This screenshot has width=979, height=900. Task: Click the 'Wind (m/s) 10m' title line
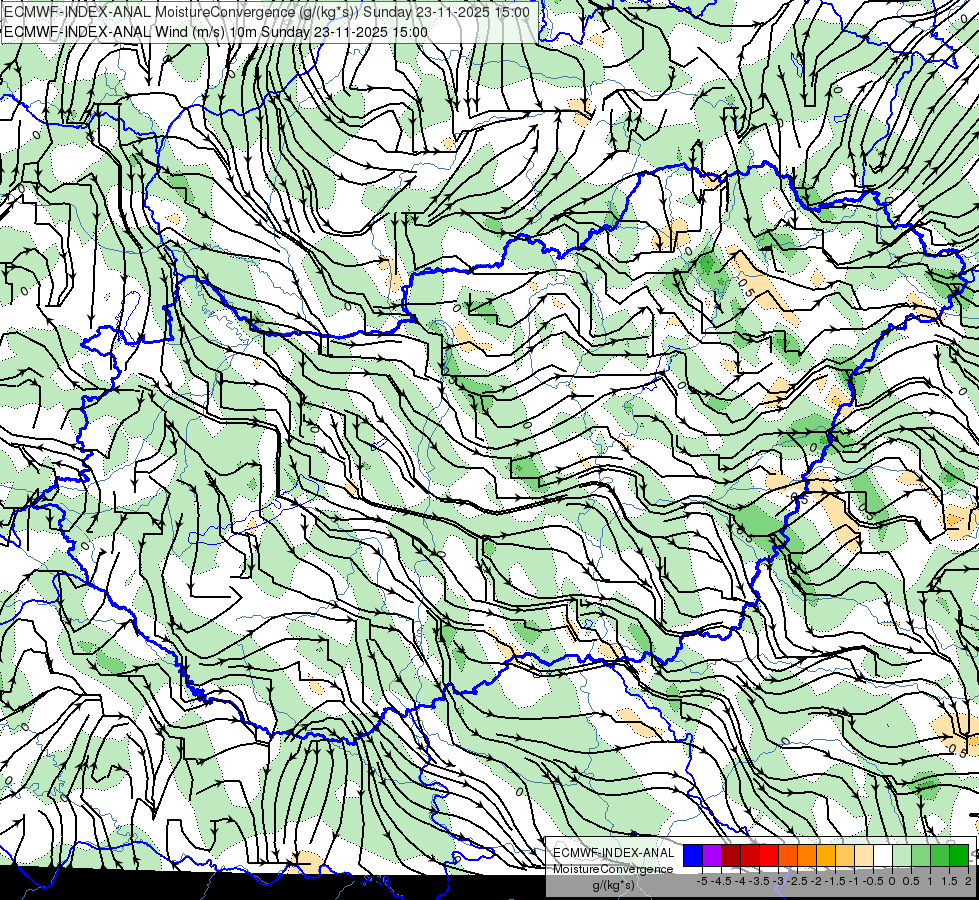point(216,32)
